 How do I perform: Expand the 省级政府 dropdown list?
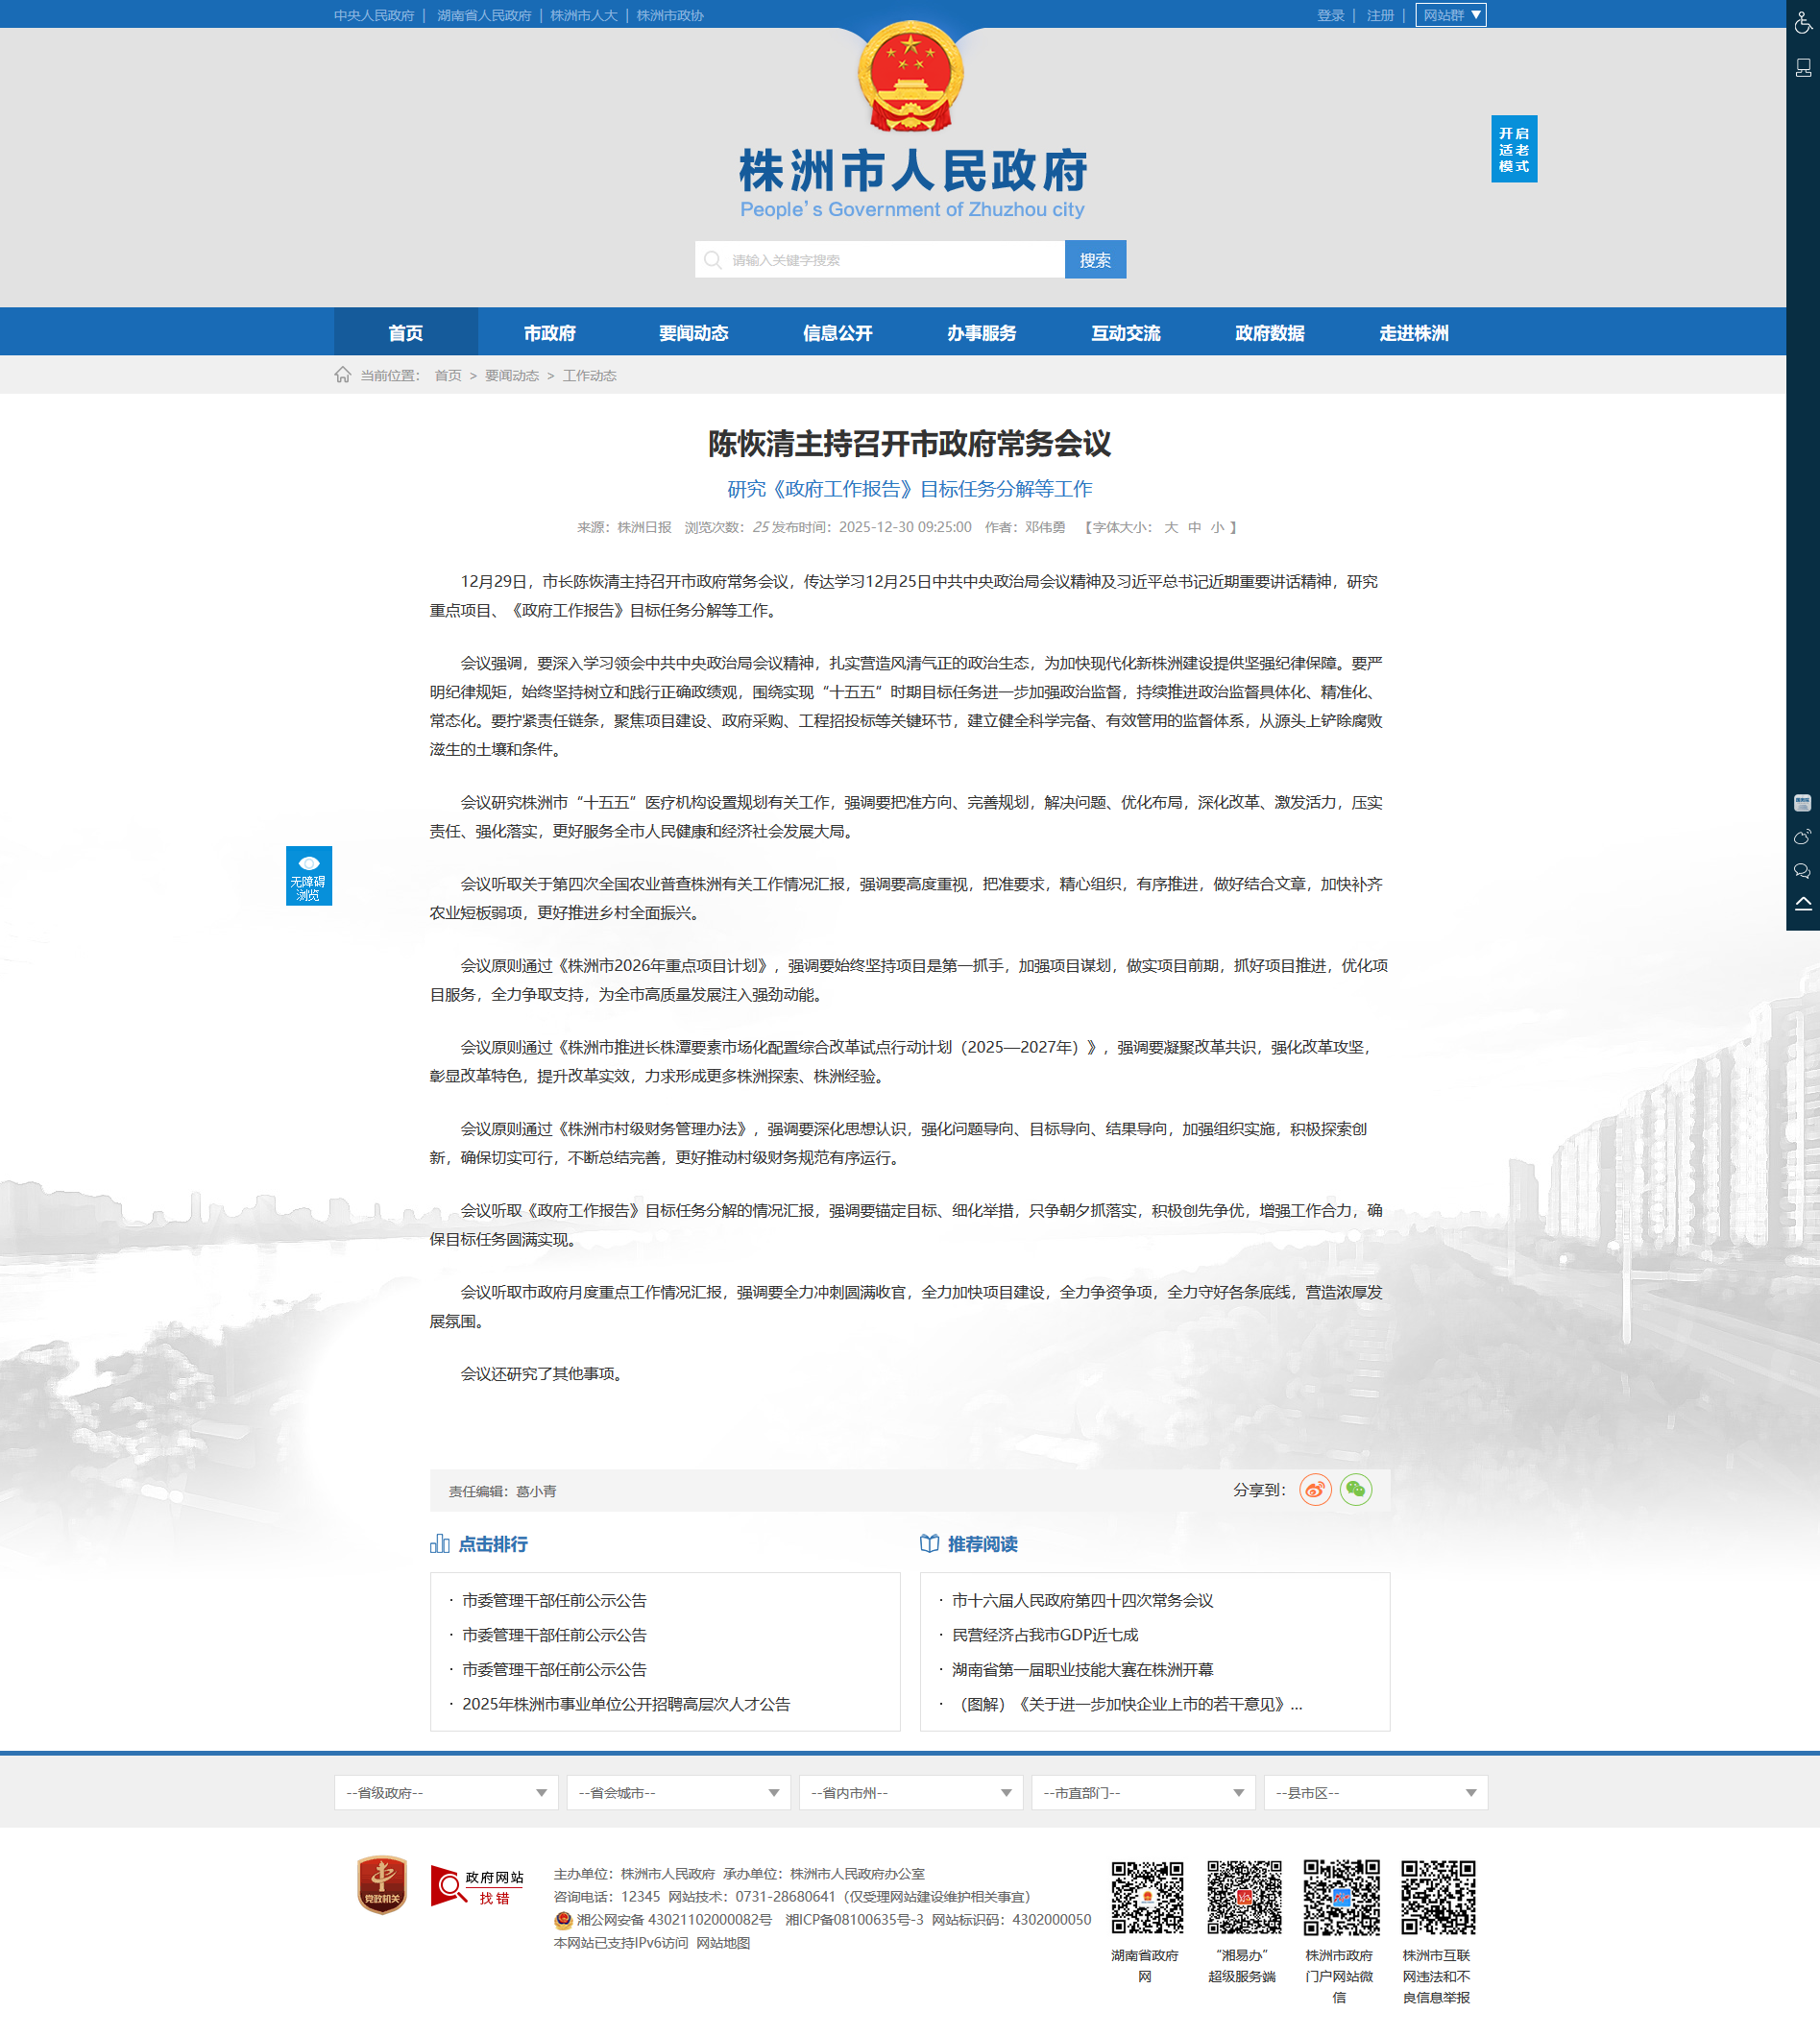[446, 1792]
